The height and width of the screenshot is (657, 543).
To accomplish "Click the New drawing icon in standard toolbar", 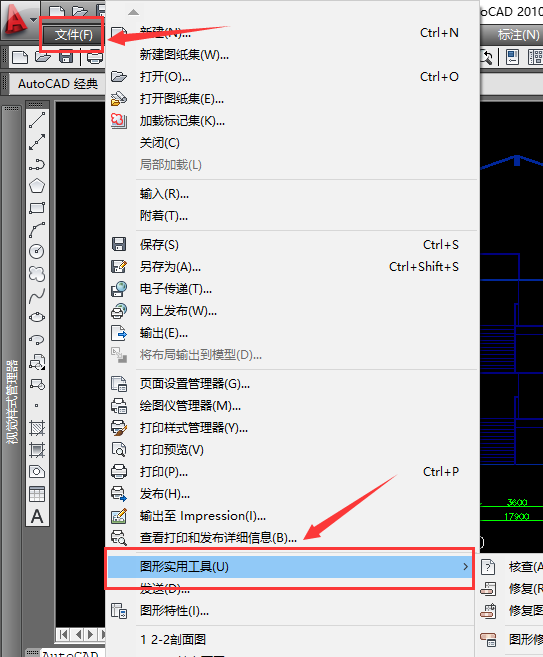I will [20, 57].
